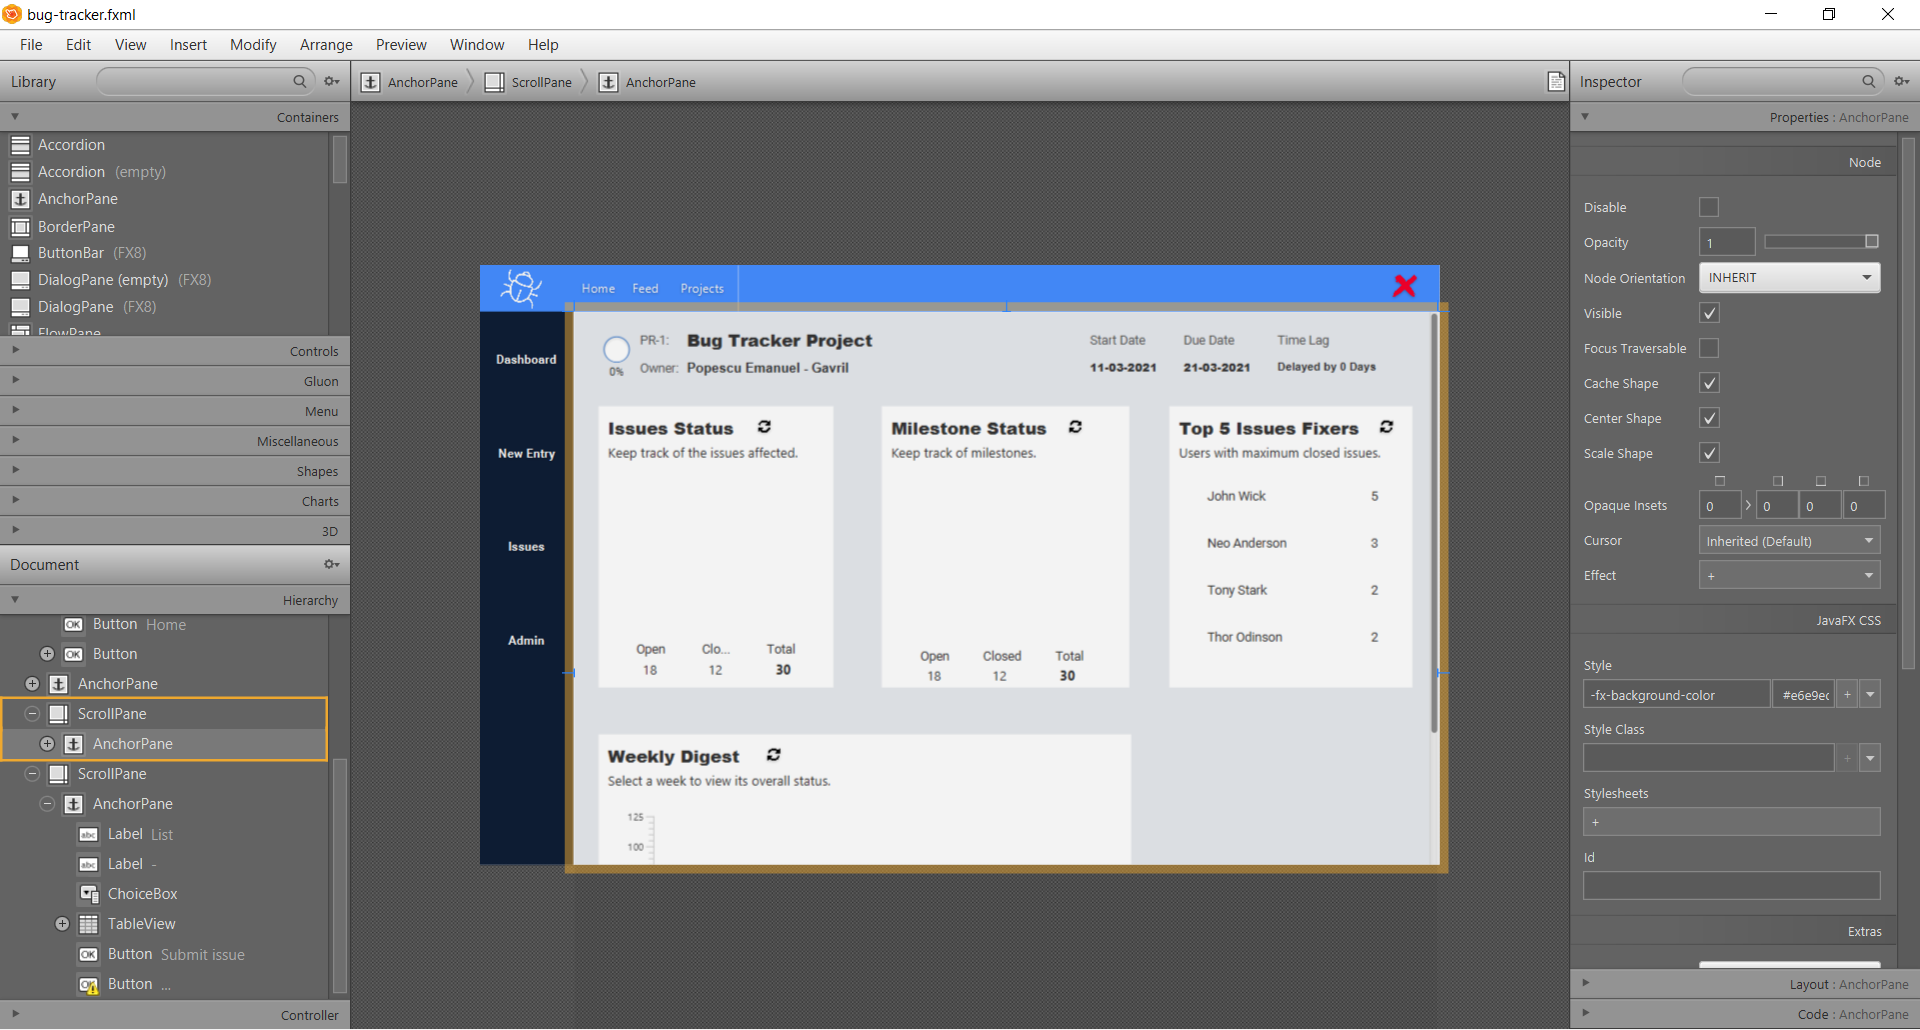The width and height of the screenshot is (1920, 1030).
Task: Open the Node Orientation dropdown
Action: click(x=1789, y=278)
